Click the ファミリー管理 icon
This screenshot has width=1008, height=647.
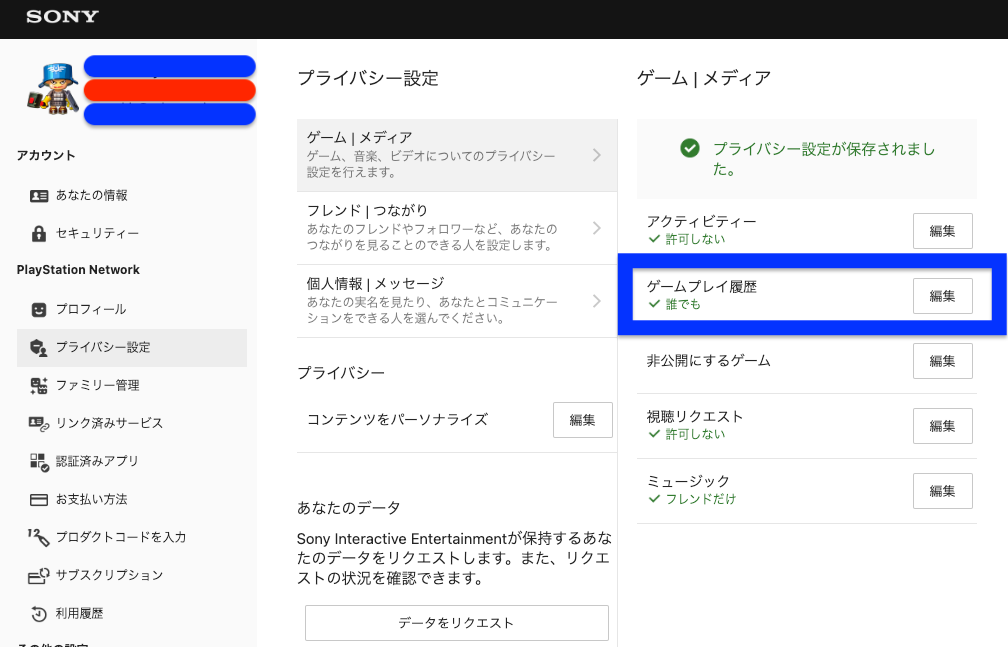pos(39,385)
